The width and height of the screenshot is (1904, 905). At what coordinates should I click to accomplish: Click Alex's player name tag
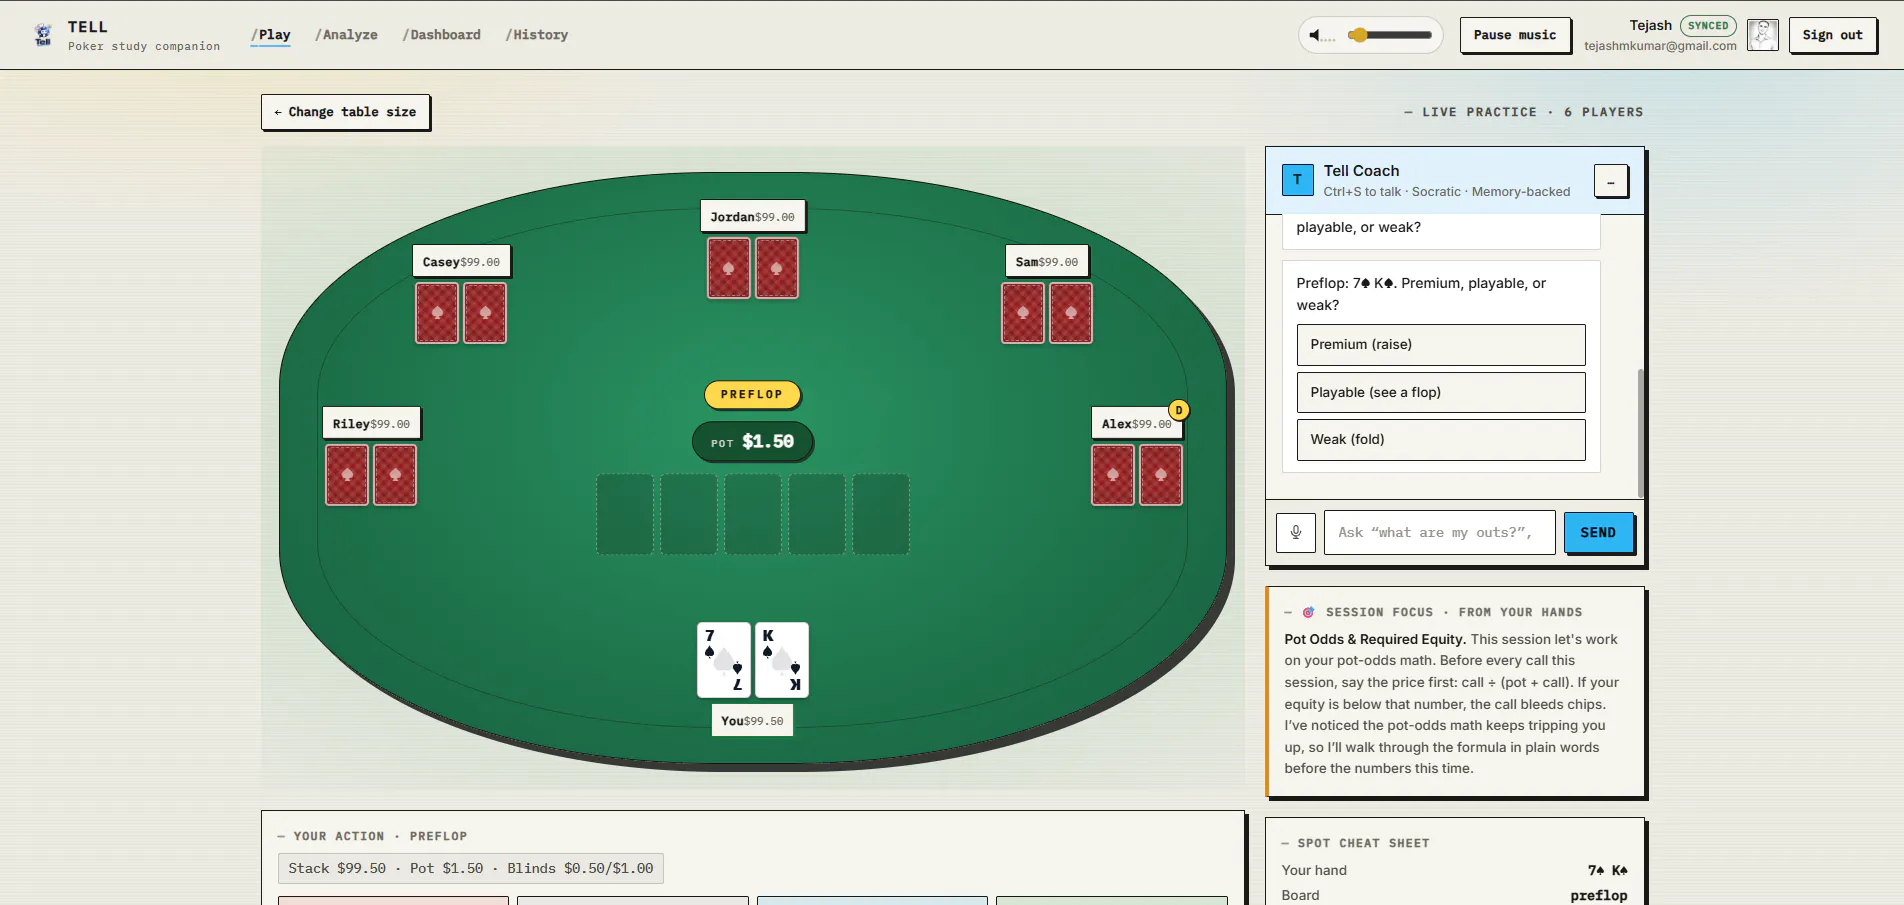1137,424
